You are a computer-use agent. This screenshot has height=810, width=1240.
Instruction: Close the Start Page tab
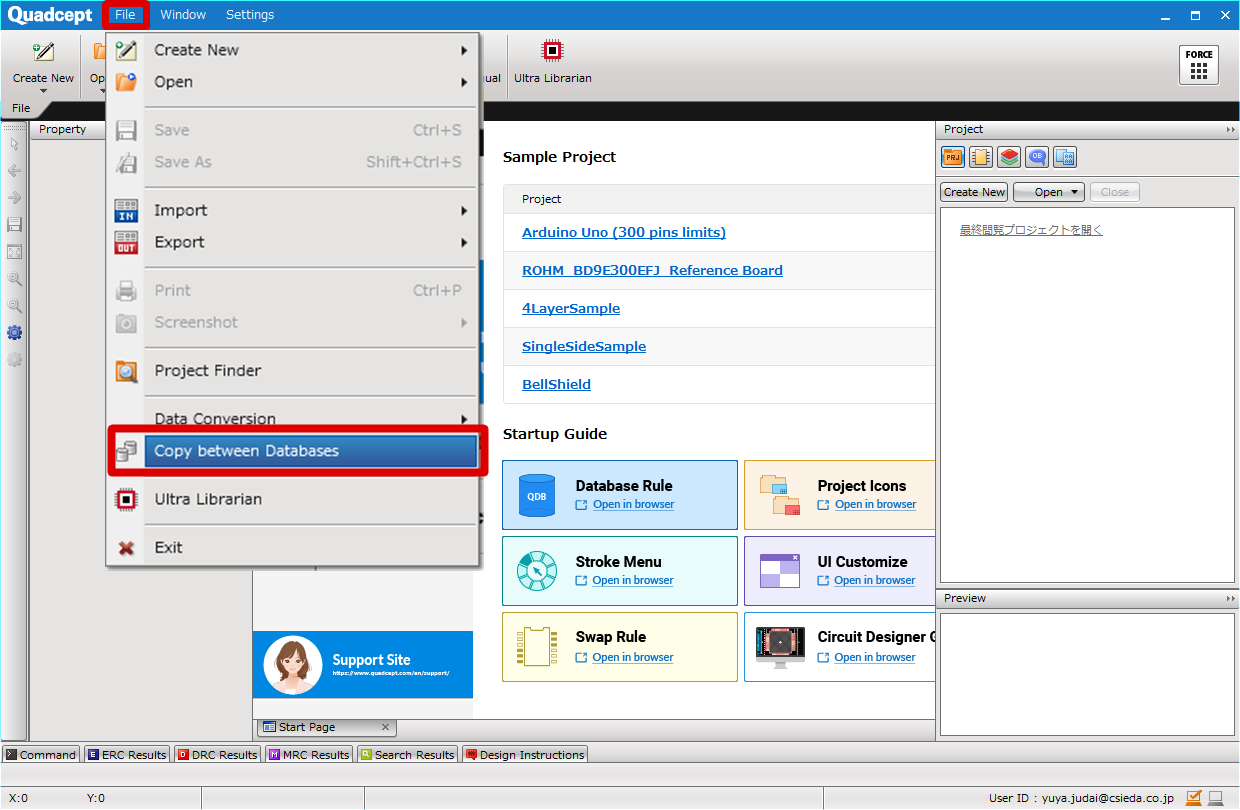click(385, 727)
